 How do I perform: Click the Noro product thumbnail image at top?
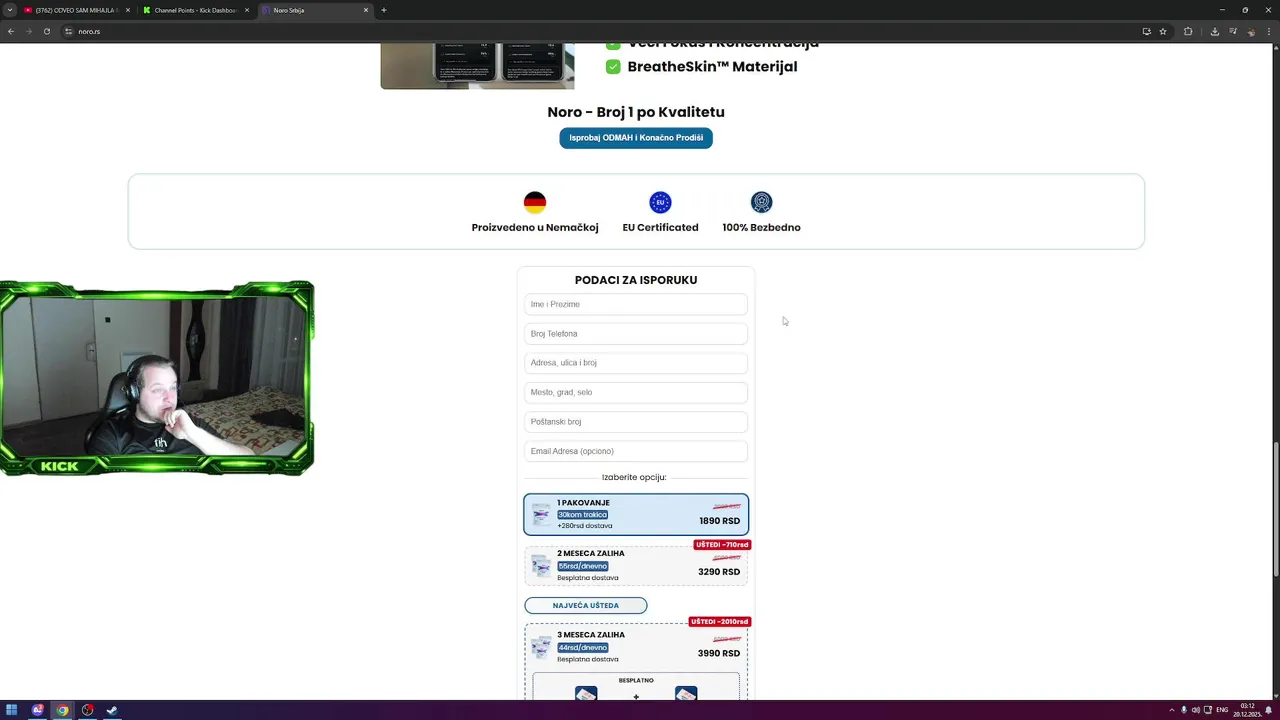(x=477, y=65)
